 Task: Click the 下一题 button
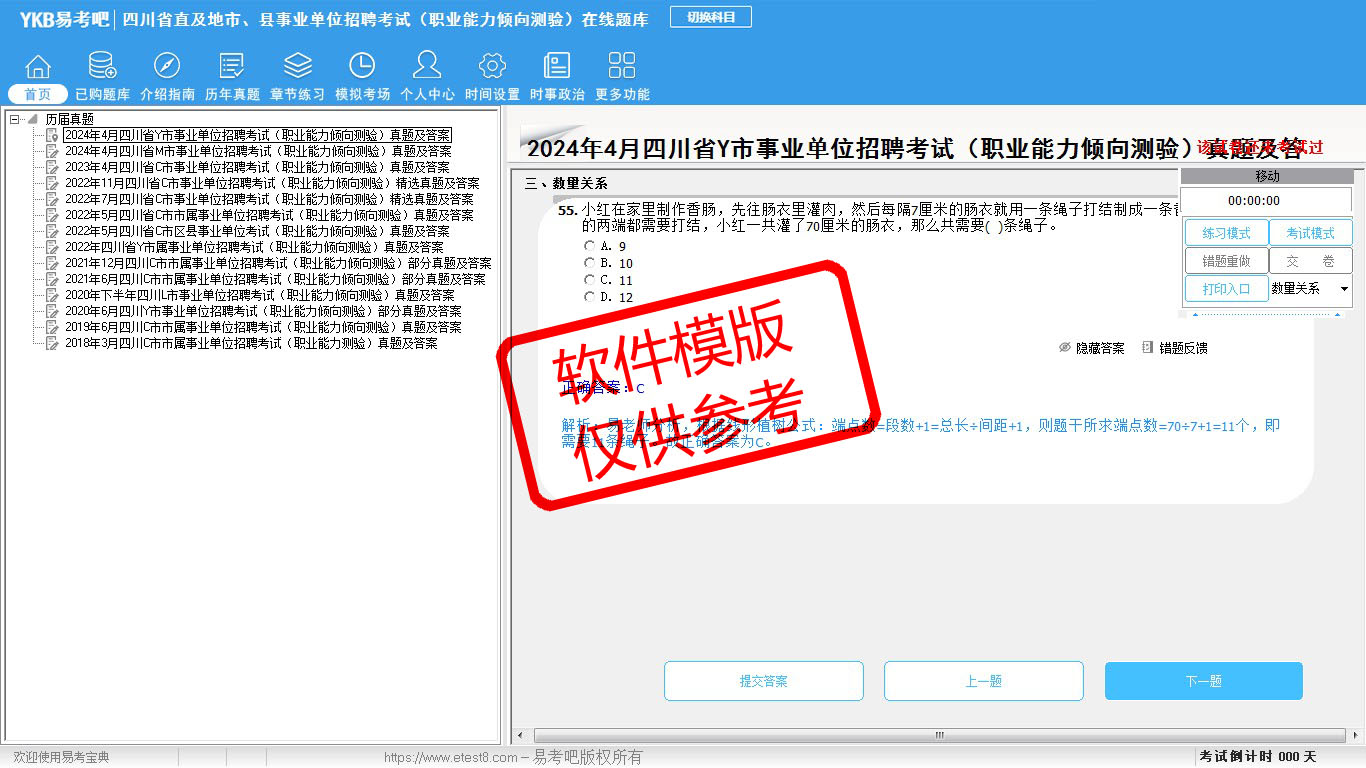[1203, 681]
